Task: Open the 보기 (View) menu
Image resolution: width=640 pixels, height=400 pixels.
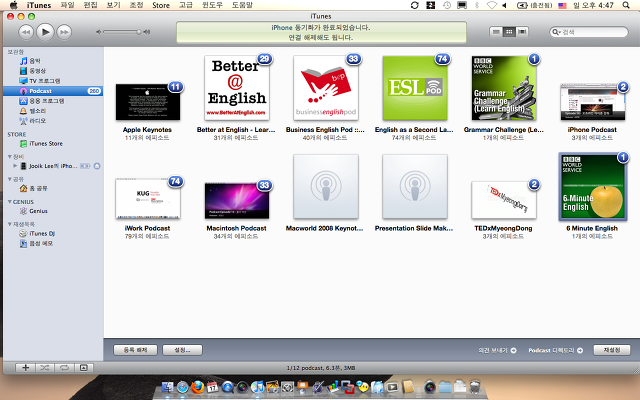Action: (x=113, y=5)
